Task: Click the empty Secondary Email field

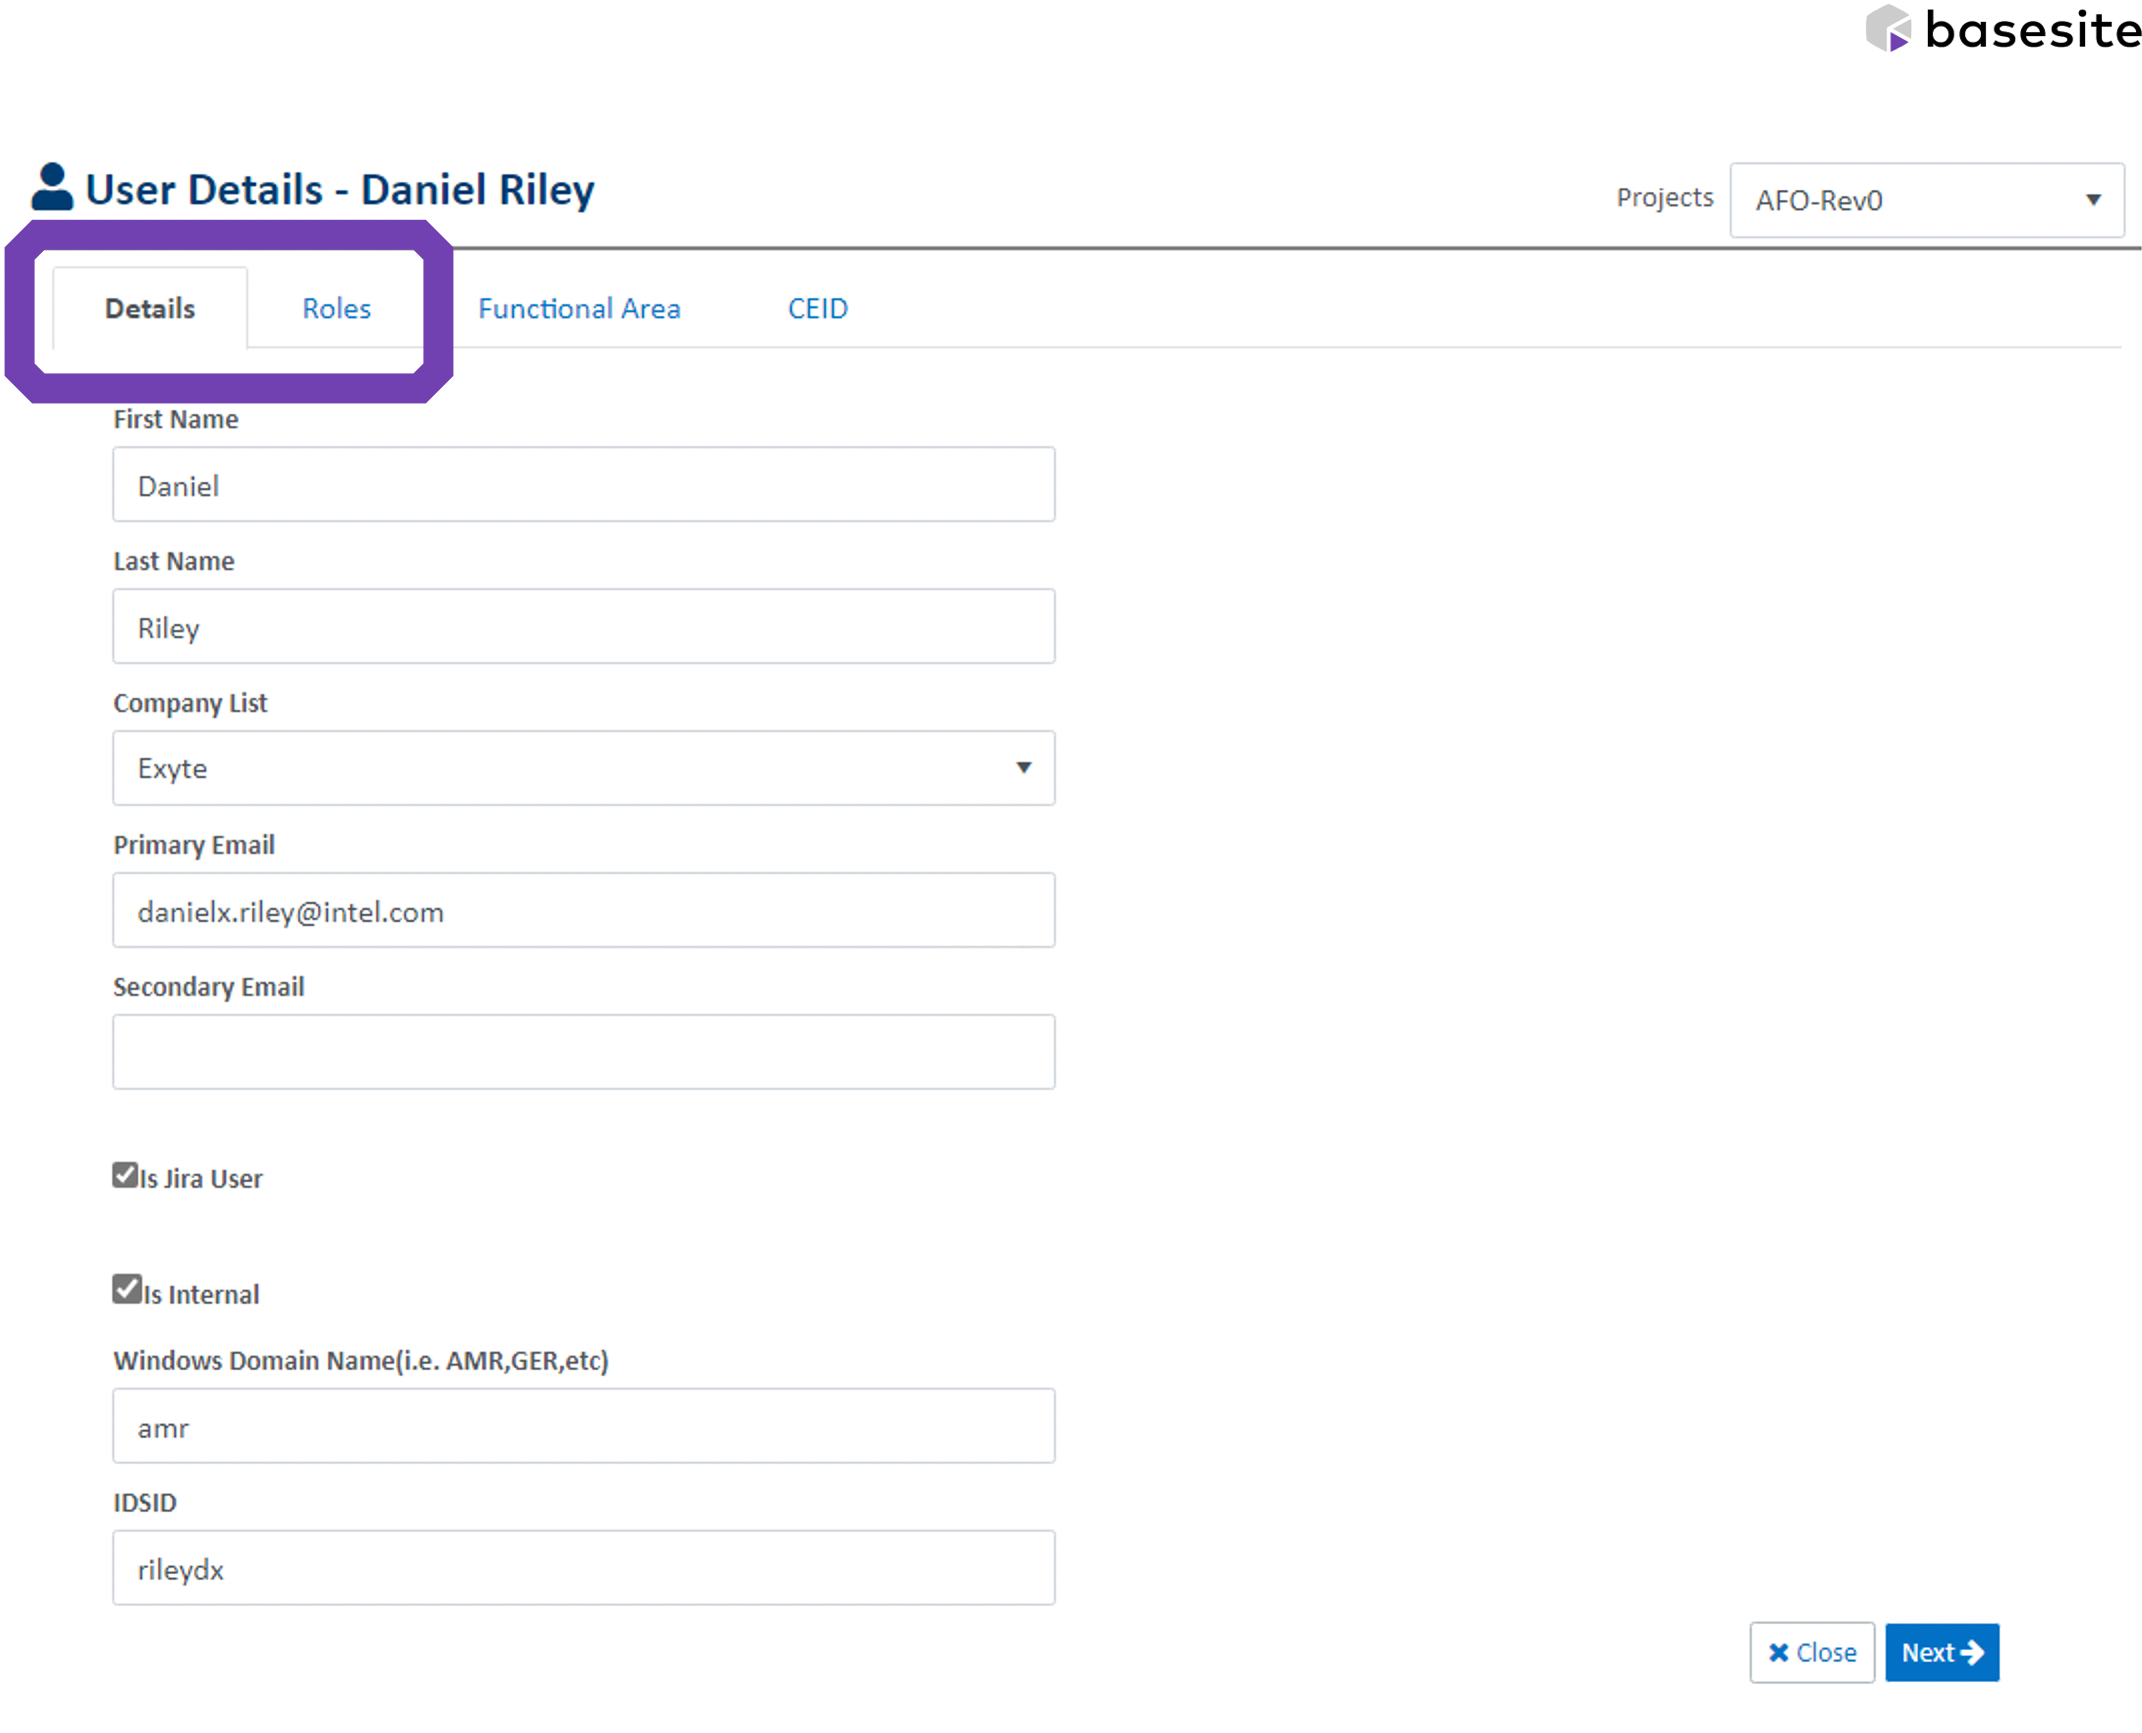Action: pyautogui.click(x=583, y=1052)
